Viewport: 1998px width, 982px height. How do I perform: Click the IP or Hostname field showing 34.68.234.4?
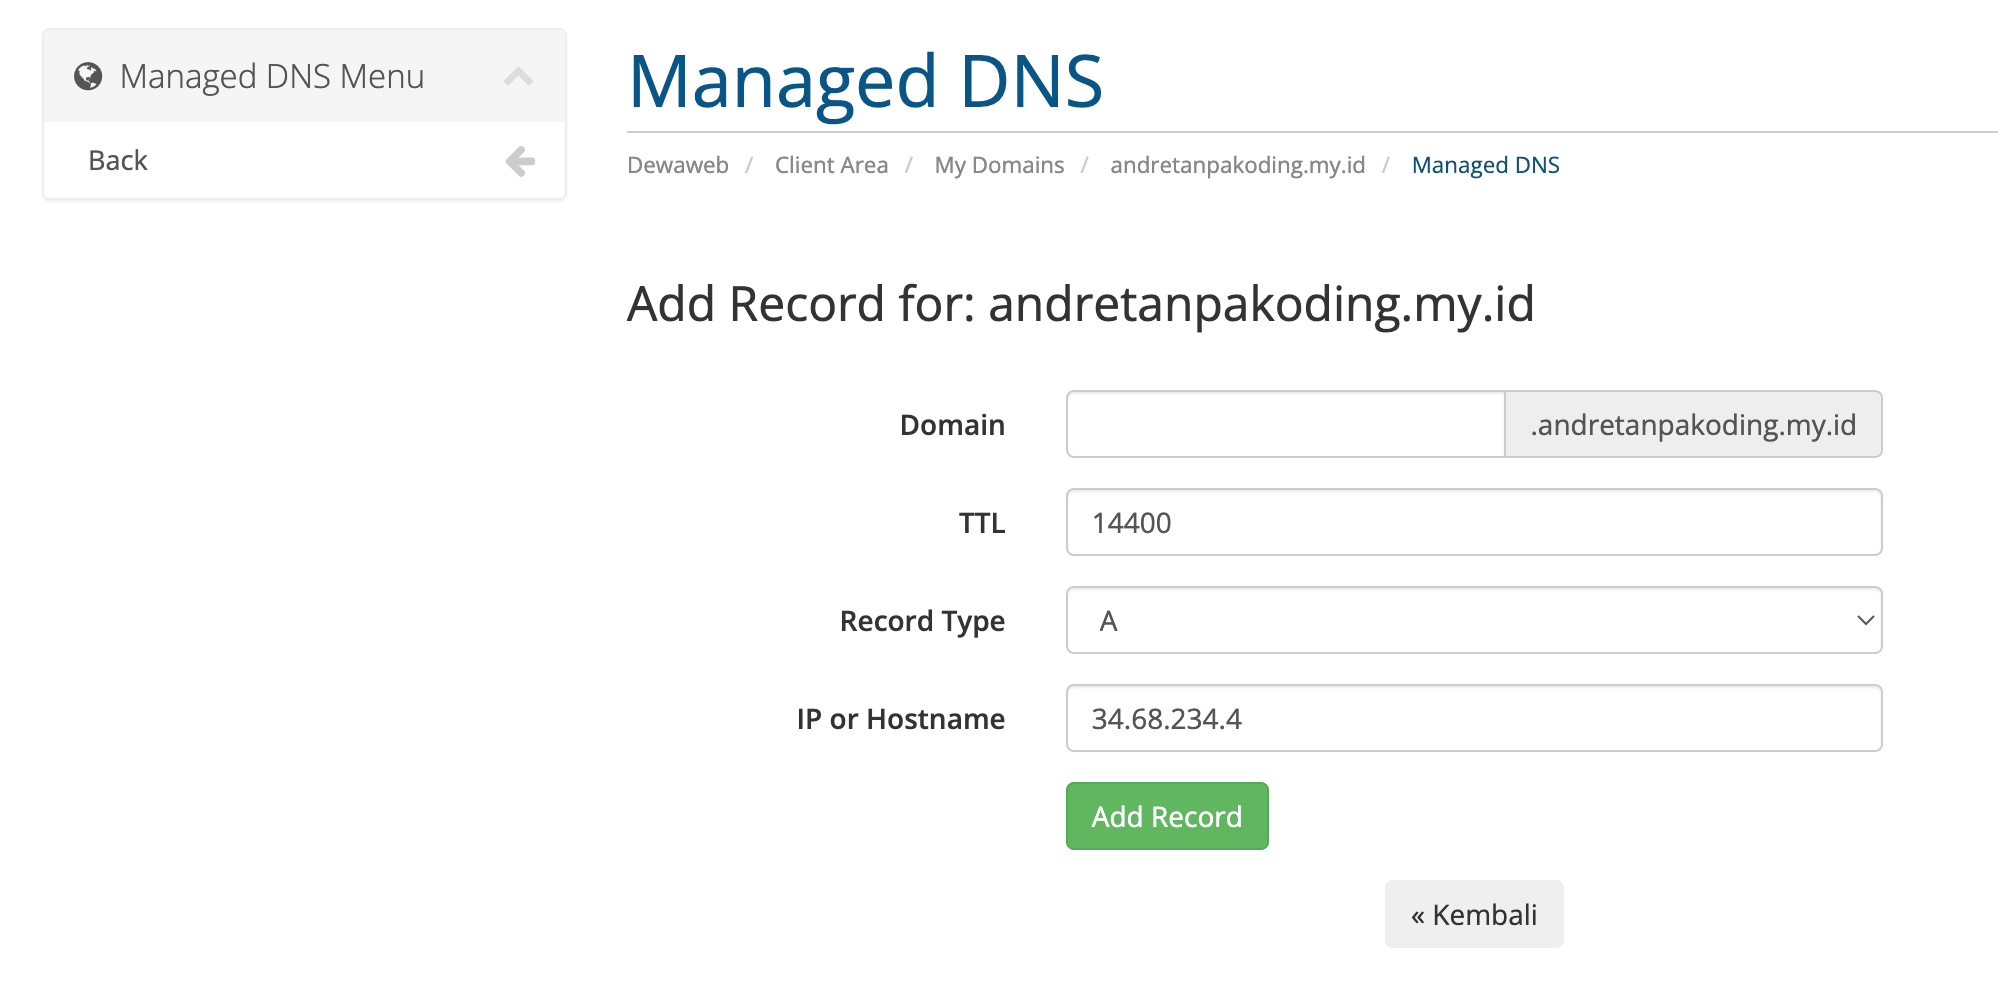coord(1472,718)
